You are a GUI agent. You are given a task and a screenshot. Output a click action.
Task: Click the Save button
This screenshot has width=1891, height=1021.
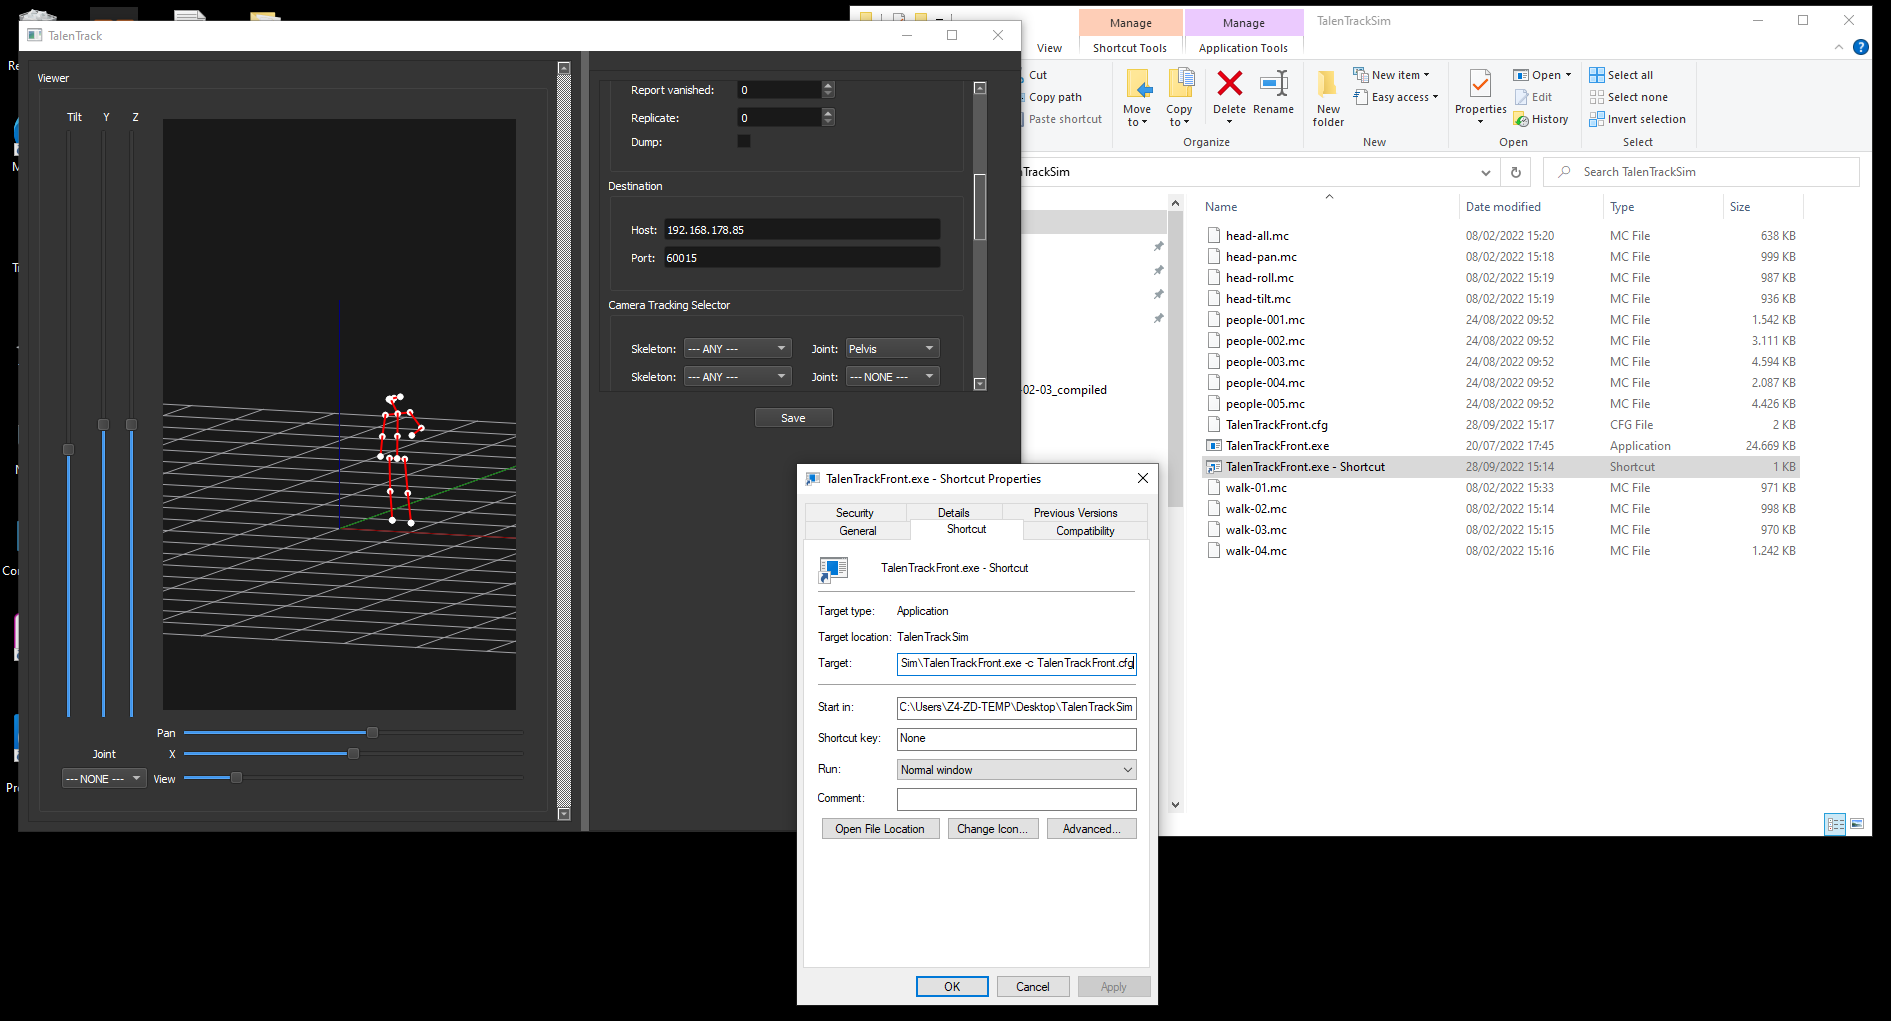click(x=793, y=418)
